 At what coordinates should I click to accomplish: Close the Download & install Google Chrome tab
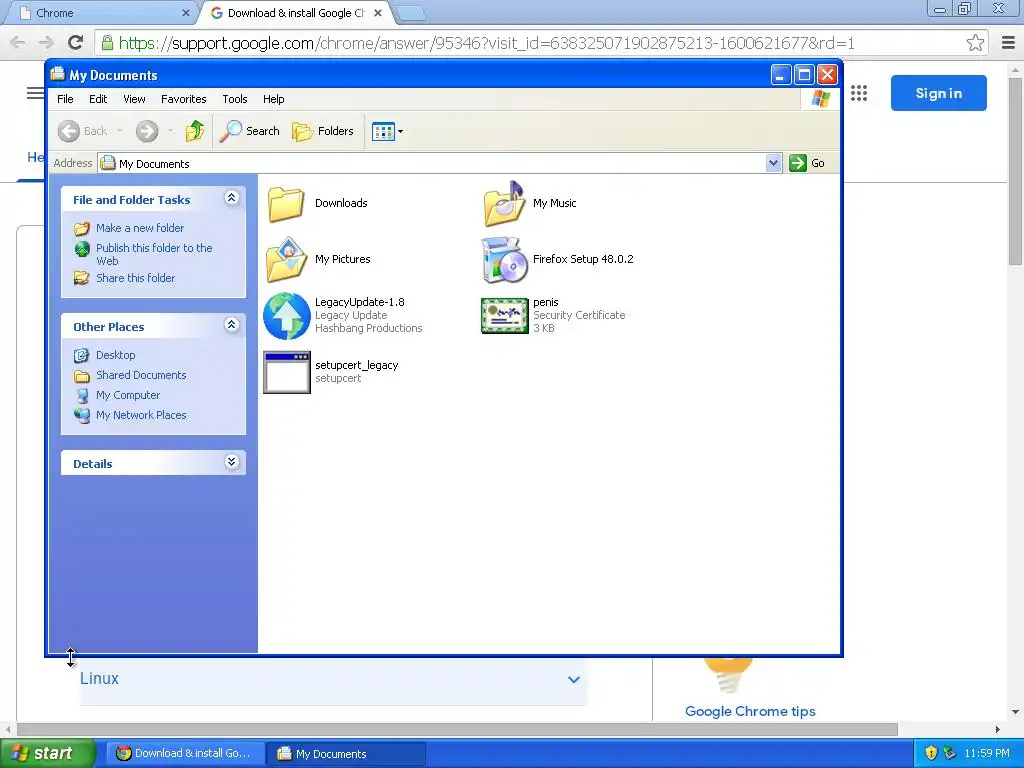point(377,13)
